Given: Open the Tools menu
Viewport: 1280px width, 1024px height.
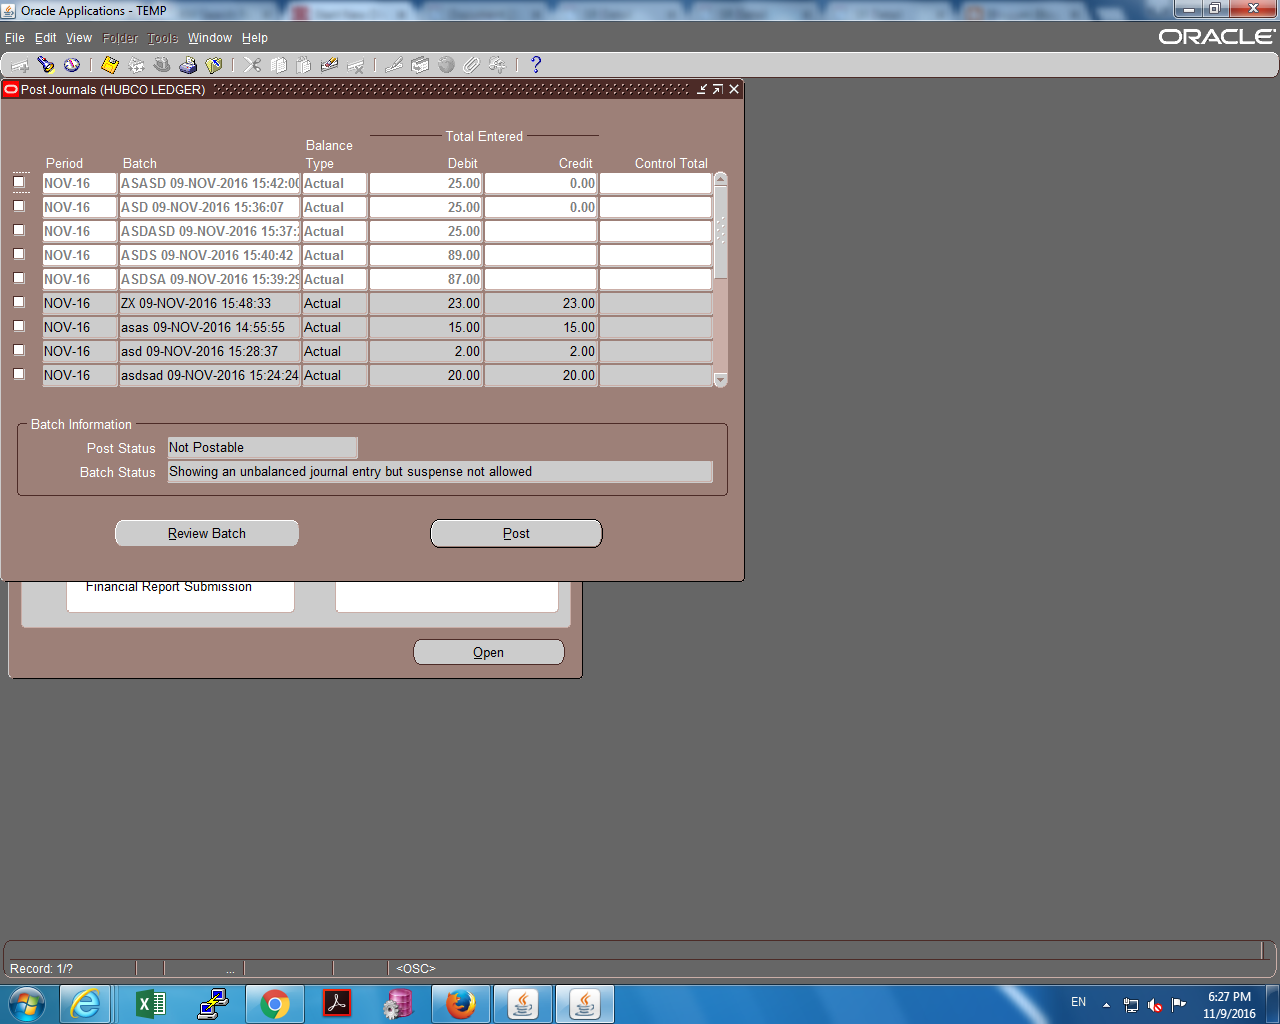Looking at the screenshot, I should click(x=162, y=37).
